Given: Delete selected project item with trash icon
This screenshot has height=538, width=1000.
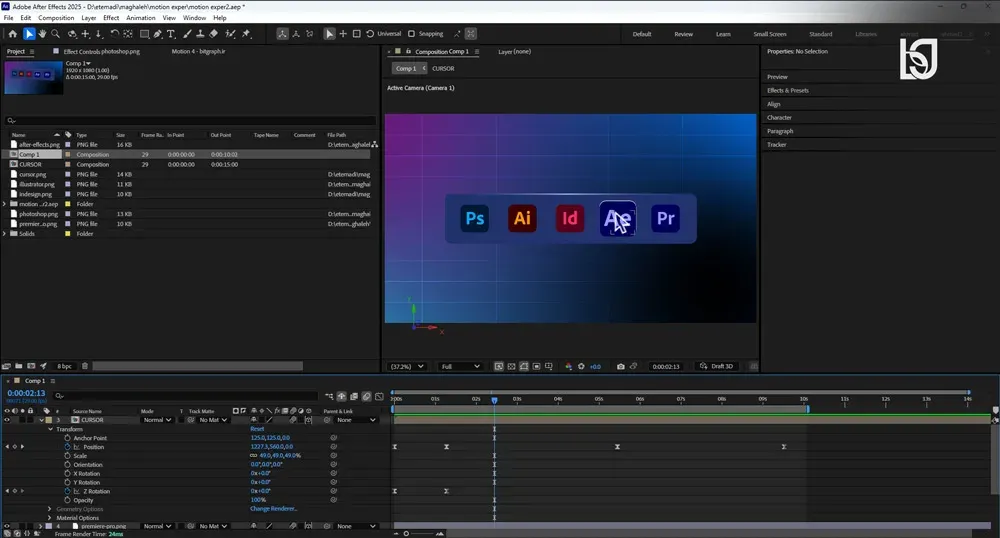Looking at the screenshot, I should coord(84,366).
